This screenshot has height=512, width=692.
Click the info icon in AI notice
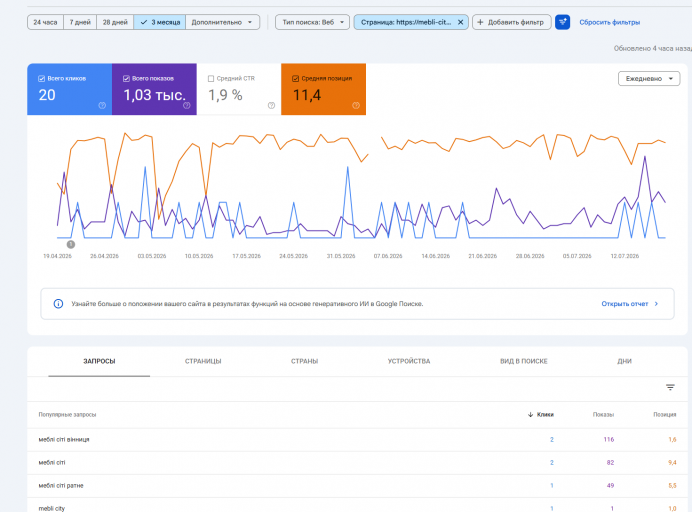point(58,304)
